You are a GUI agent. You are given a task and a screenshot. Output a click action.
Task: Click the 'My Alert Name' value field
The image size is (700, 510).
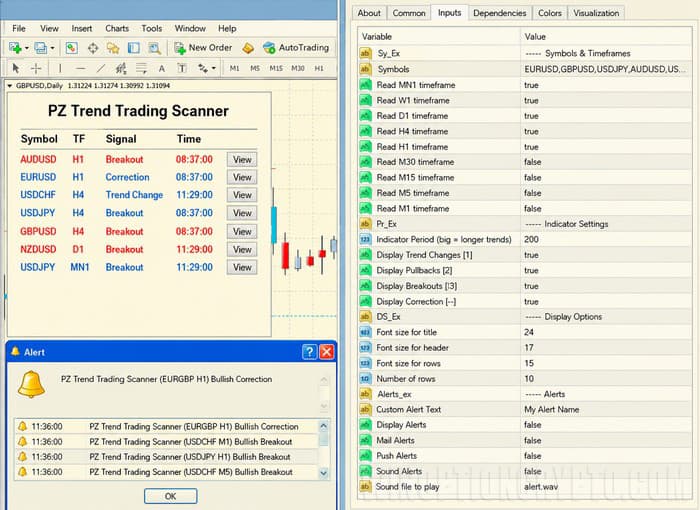coord(606,410)
